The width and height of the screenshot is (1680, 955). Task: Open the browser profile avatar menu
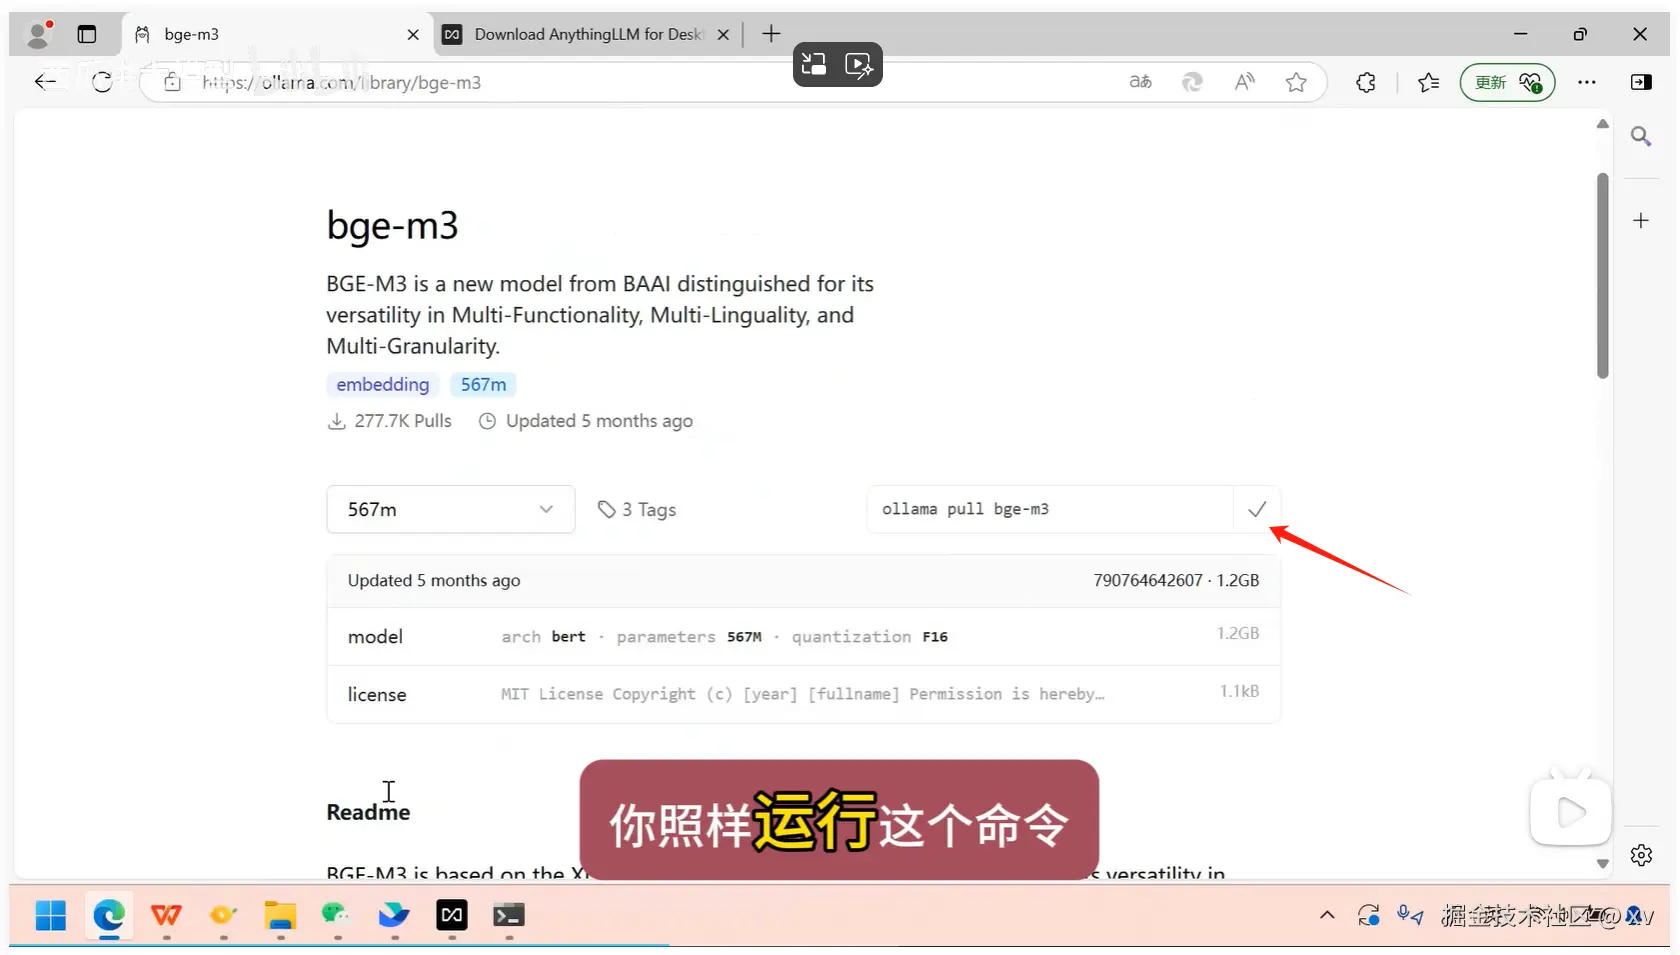click(38, 34)
